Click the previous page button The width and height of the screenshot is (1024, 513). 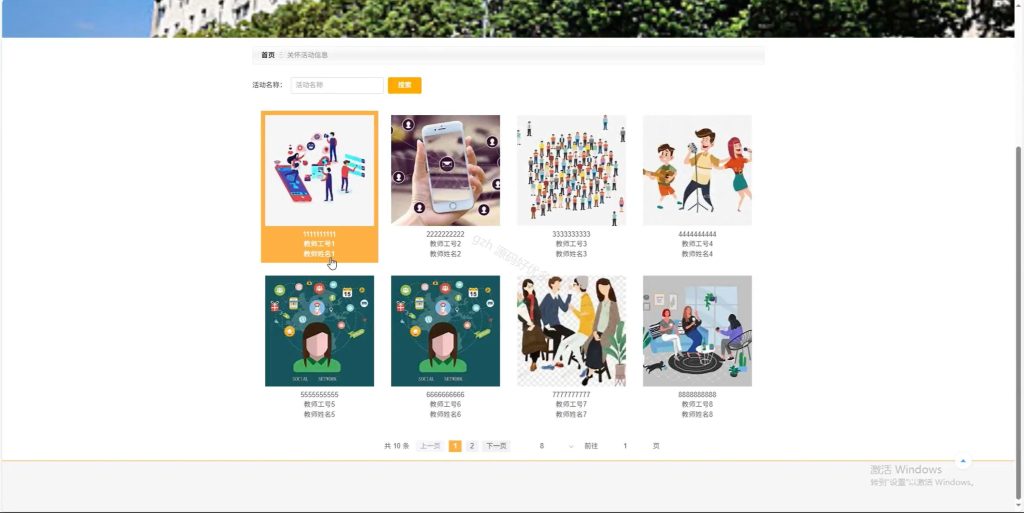coord(430,446)
